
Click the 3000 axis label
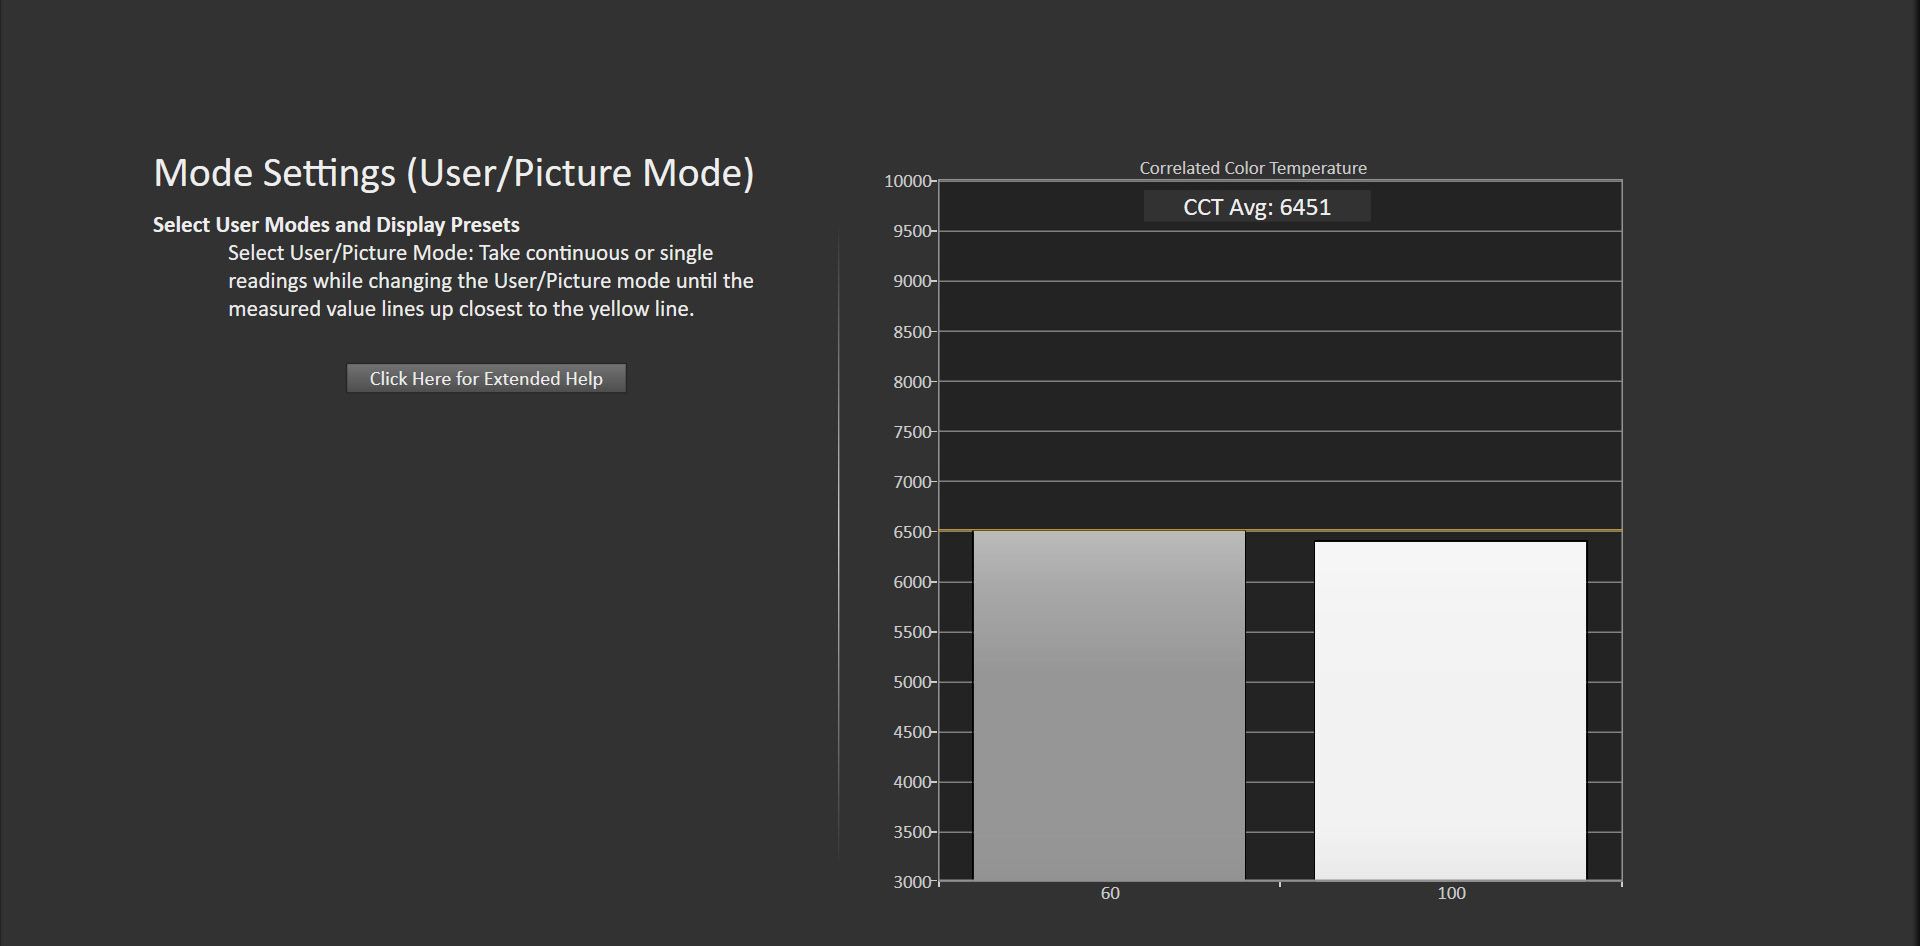912,882
